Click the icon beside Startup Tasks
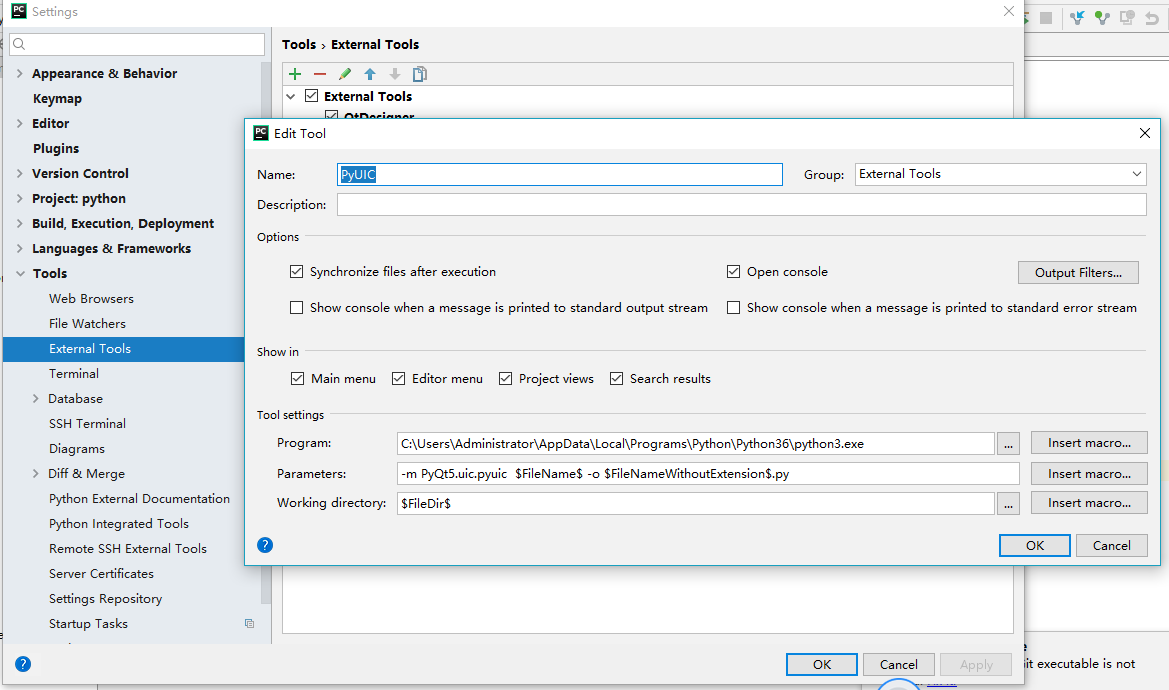 tap(249, 624)
